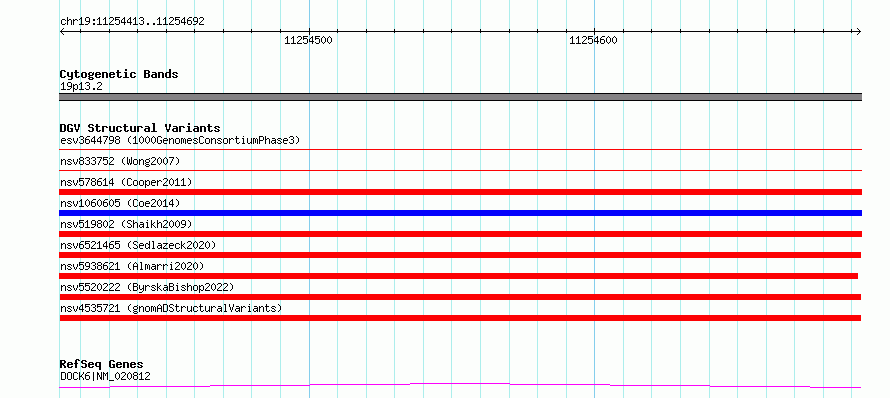Open the Cytogenetic Bands track heading
Image resolution: width=890 pixels, height=398 pixels.
tap(119, 74)
